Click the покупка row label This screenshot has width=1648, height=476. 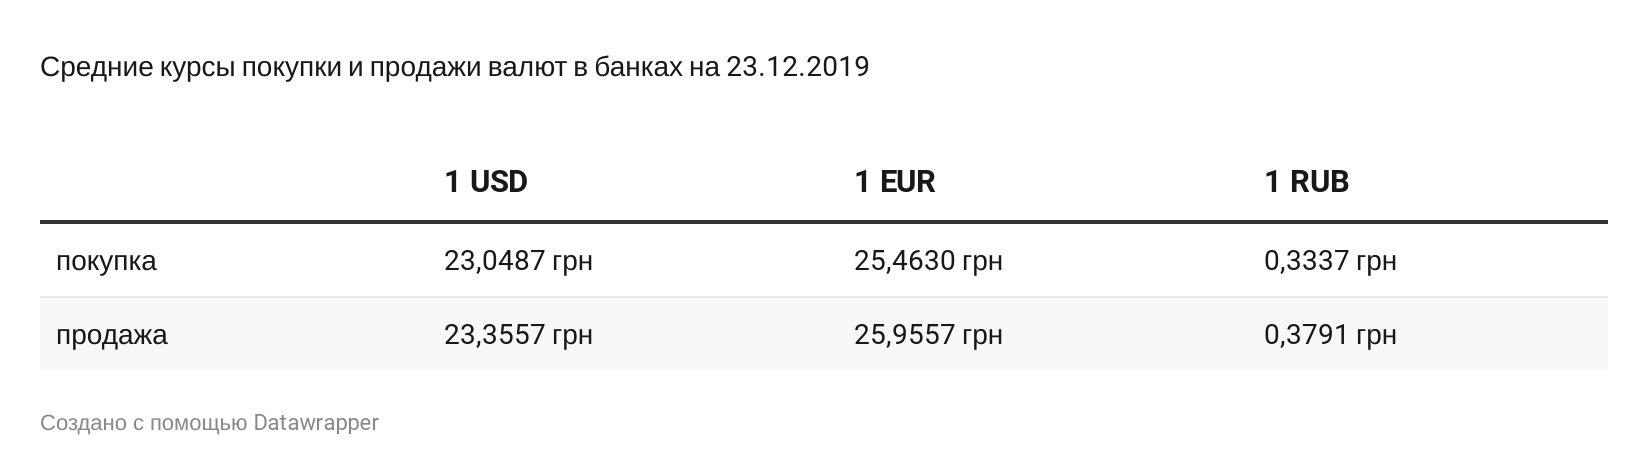coord(106,261)
